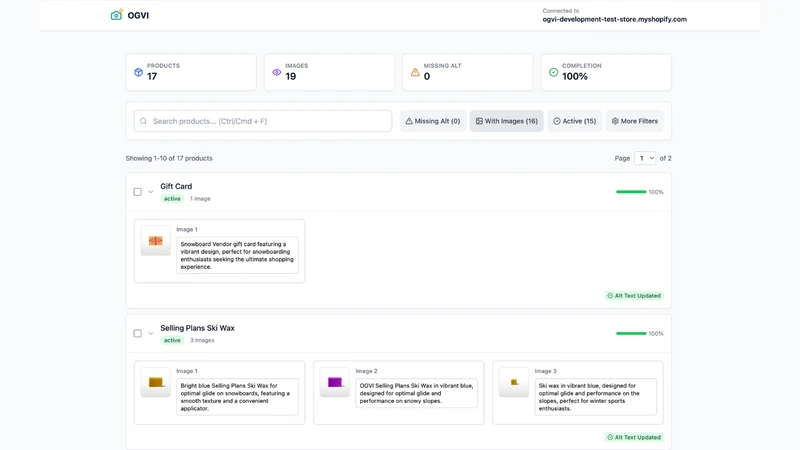Collapse the Gift Card product chevron
The image size is (800, 450).
pyautogui.click(x=151, y=192)
